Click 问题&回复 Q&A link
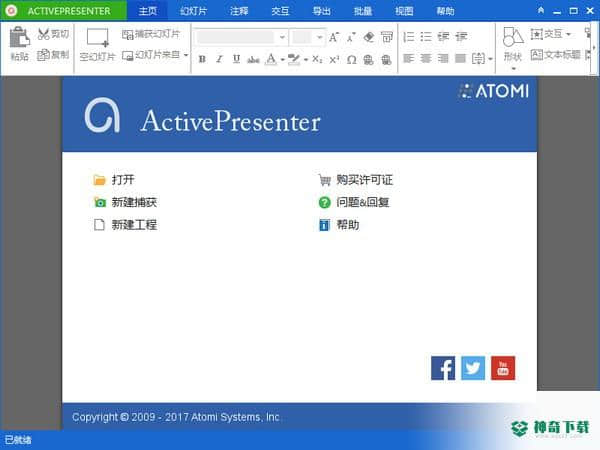This screenshot has width=600, height=450. click(x=354, y=202)
